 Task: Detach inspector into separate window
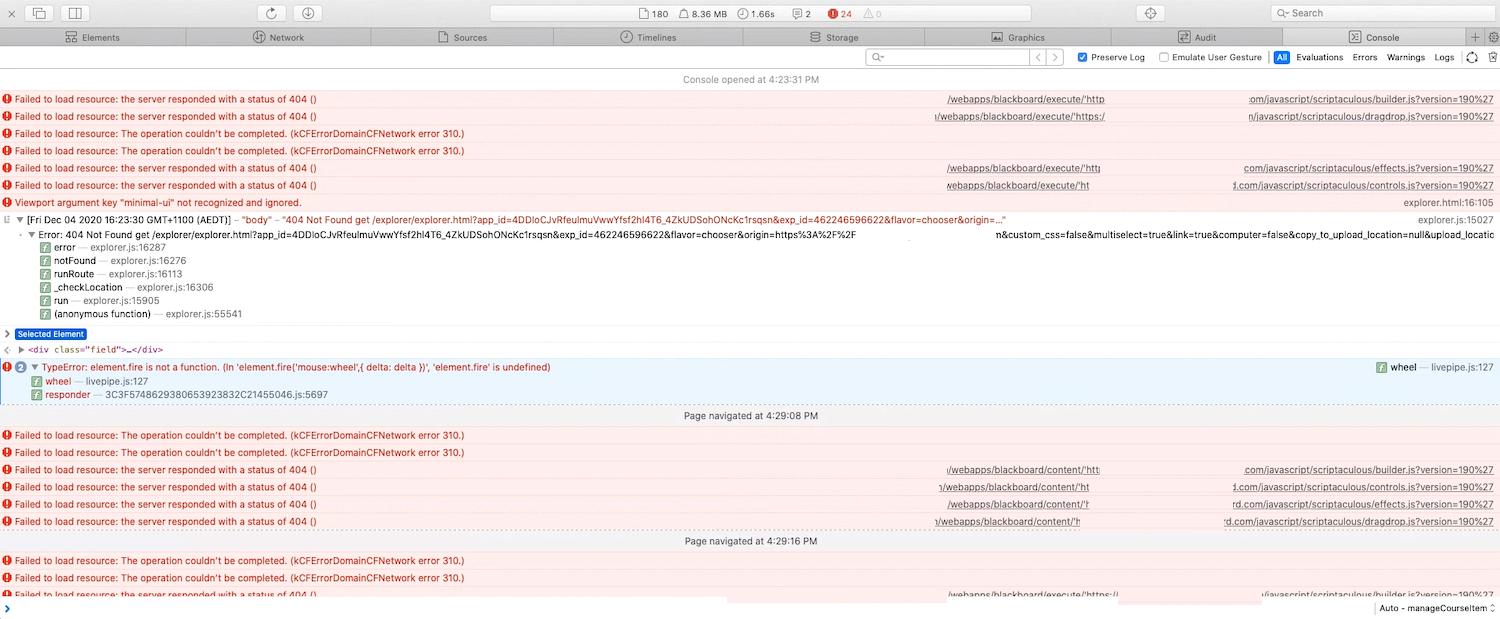point(39,13)
